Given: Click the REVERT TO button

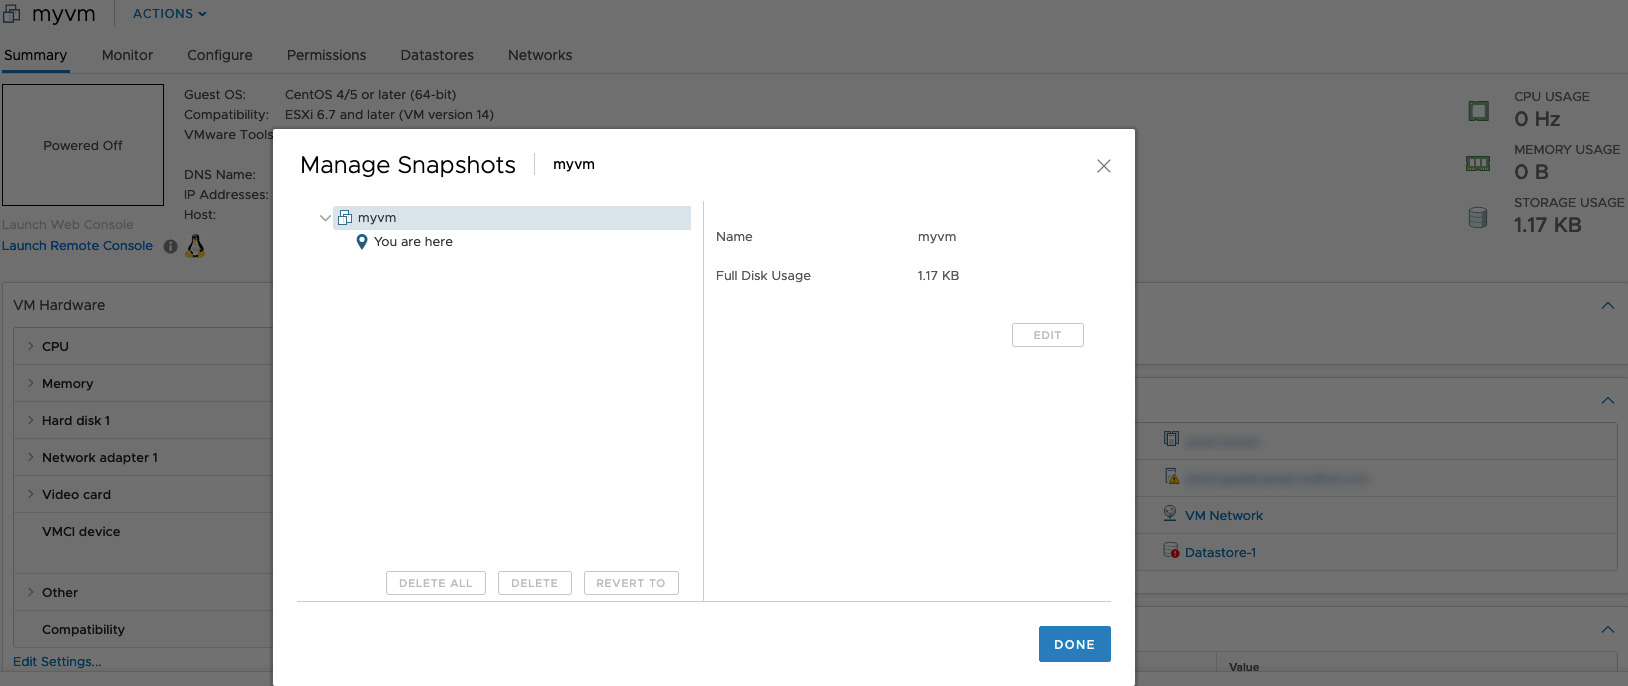Looking at the screenshot, I should [631, 583].
